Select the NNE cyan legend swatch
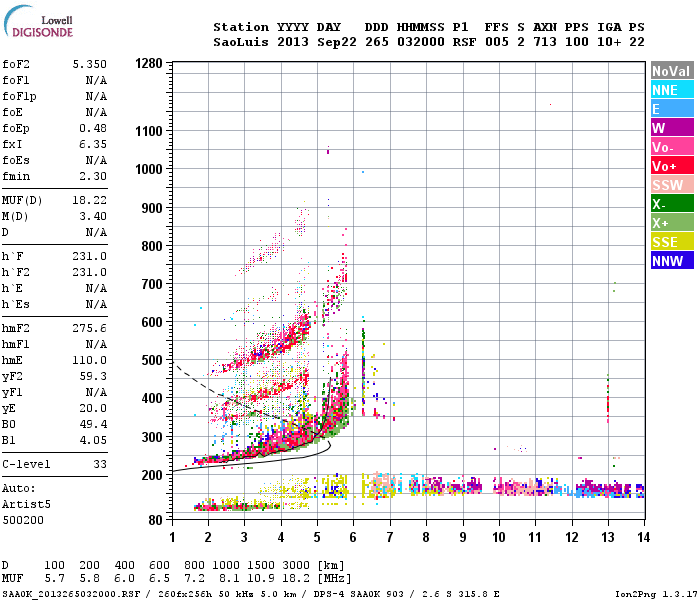The width and height of the screenshot is (700, 600). 672,90
